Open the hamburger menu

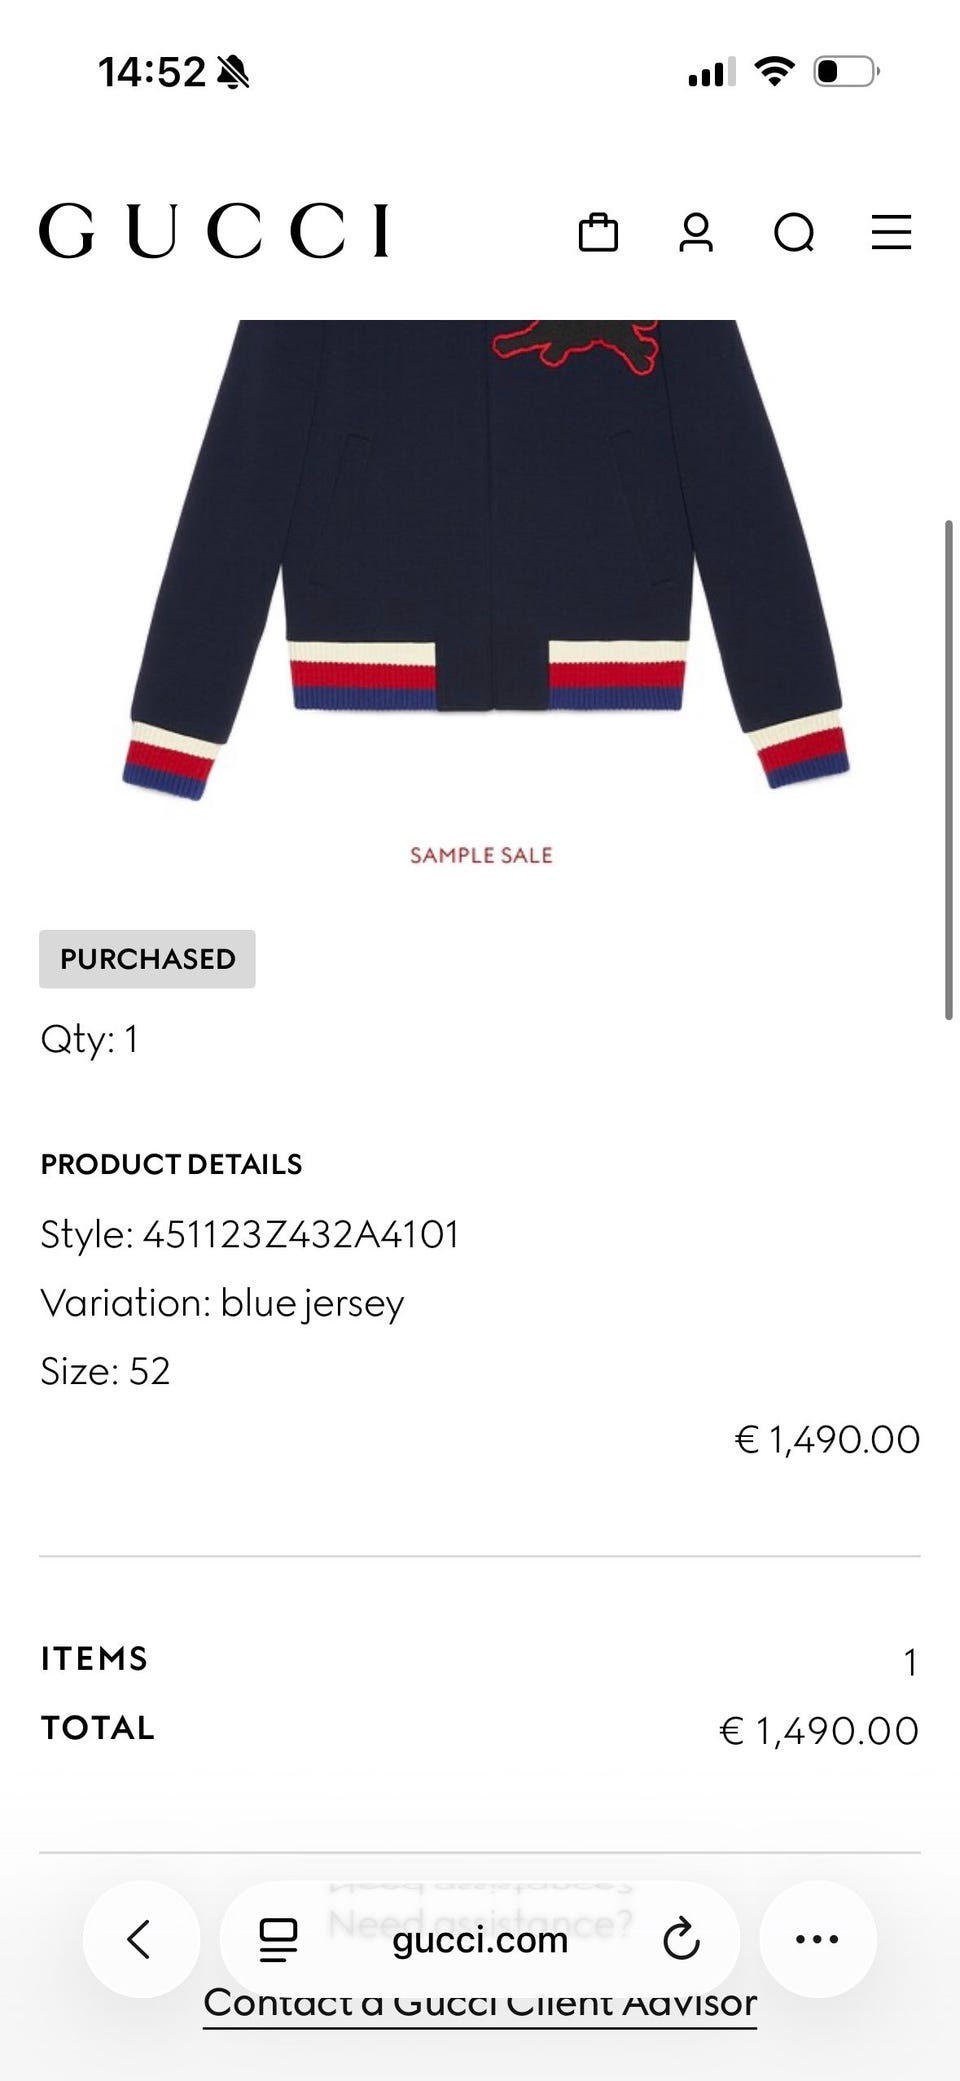click(891, 232)
